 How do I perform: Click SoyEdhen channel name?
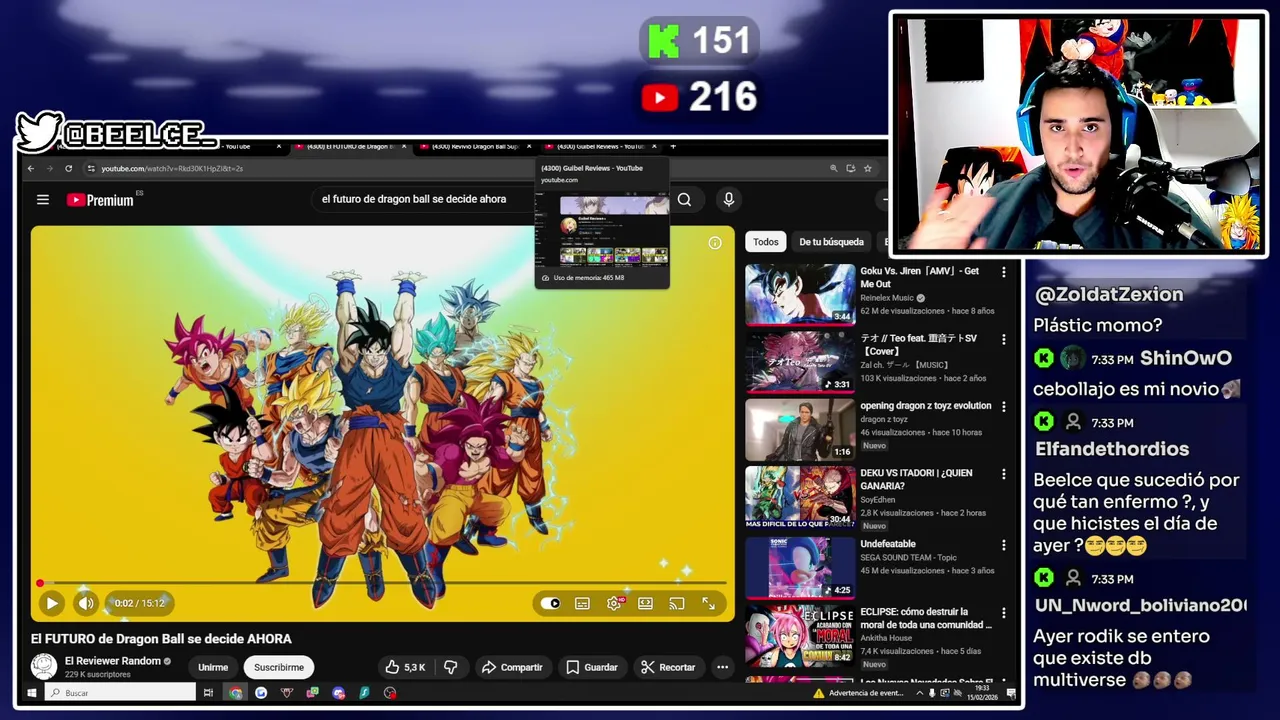[878, 500]
